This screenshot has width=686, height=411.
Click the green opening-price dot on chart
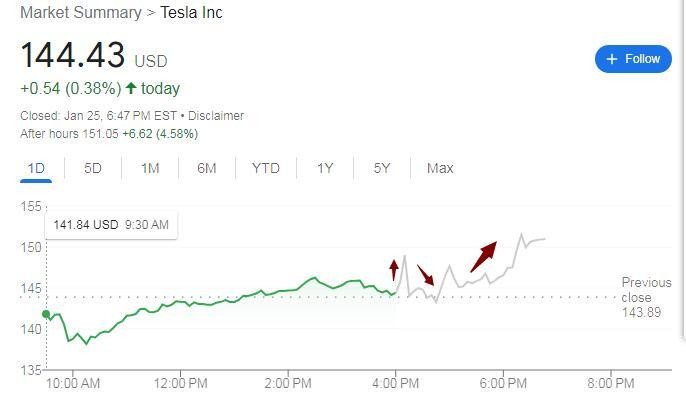click(x=46, y=315)
